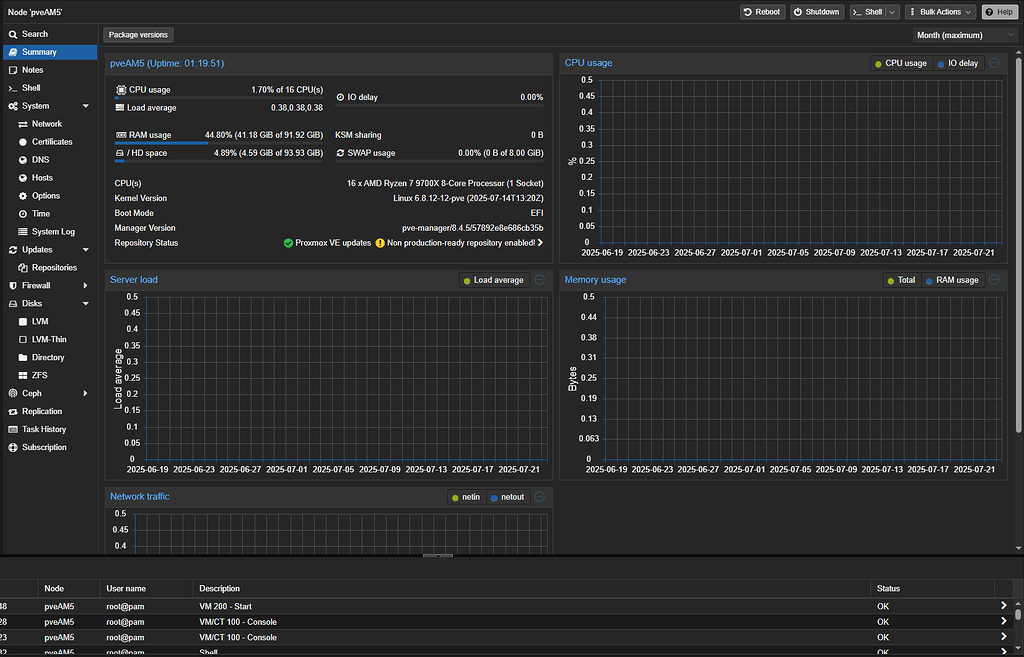Viewport: 1024px width, 657px height.
Task: Click the Subscription support icon
Action: (12, 447)
